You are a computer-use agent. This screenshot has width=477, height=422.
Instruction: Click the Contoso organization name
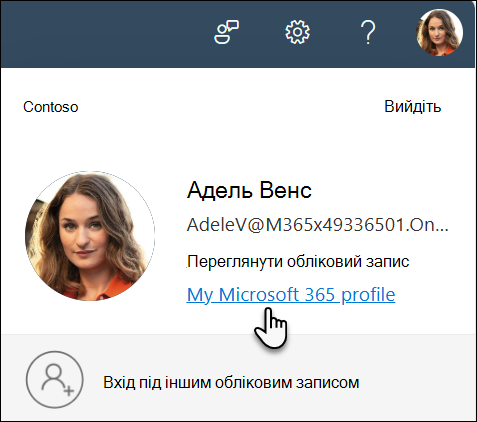(x=51, y=107)
